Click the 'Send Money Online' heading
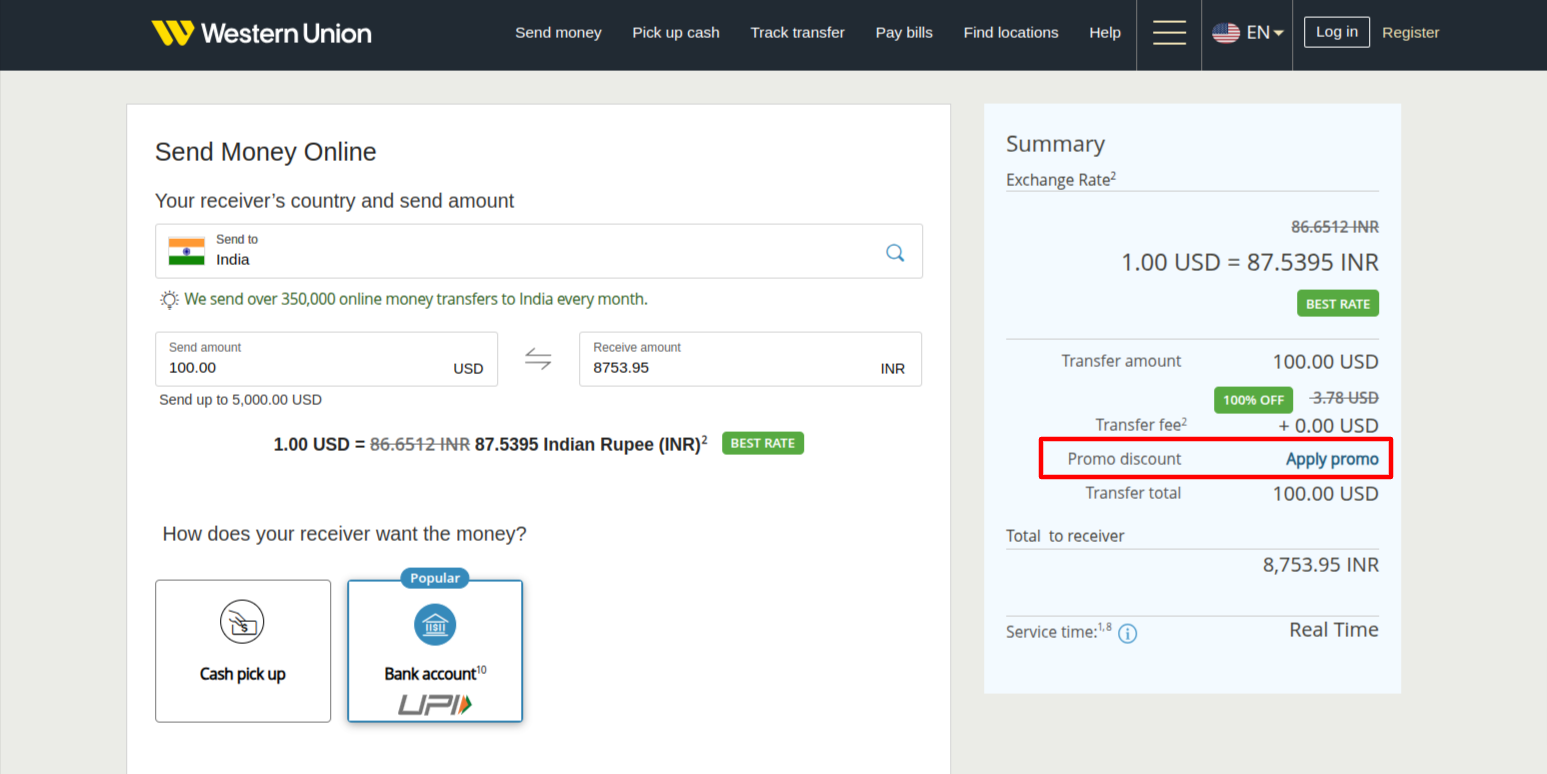This screenshot has height=774, width=1547. pos(266,152)
